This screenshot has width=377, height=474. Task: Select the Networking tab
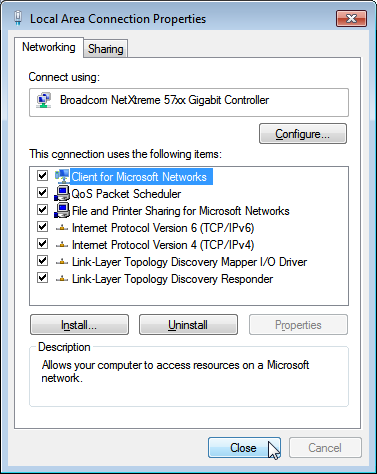tap(49, 47)
